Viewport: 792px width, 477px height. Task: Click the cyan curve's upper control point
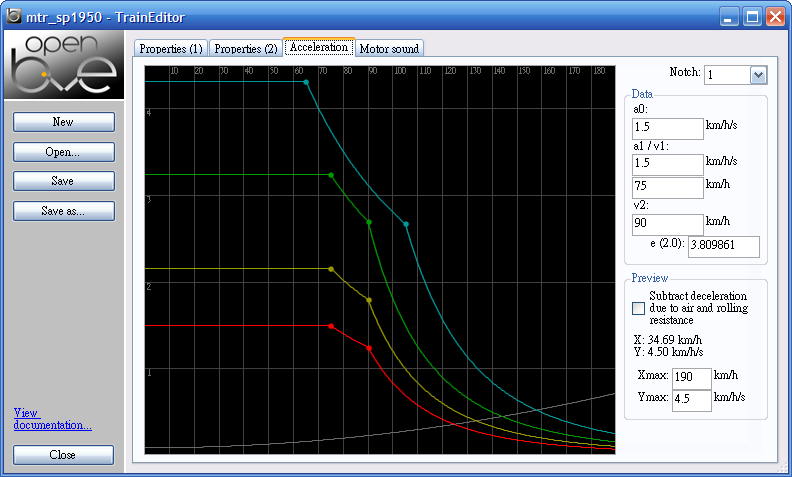307,82
